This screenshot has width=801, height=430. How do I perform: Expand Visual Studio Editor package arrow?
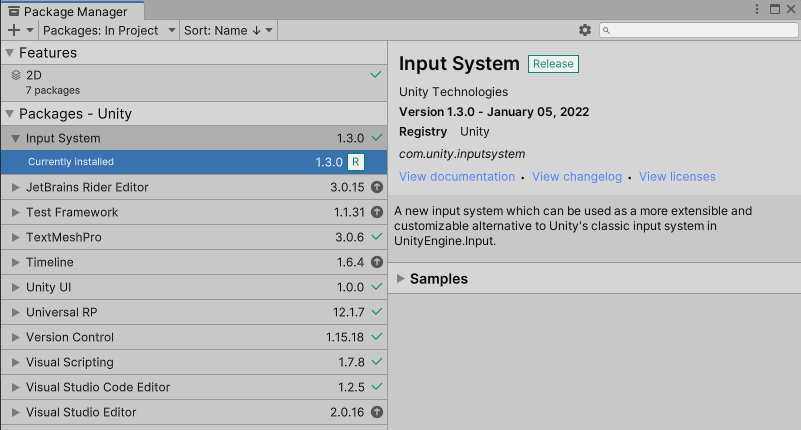click(x=16, y=413)
